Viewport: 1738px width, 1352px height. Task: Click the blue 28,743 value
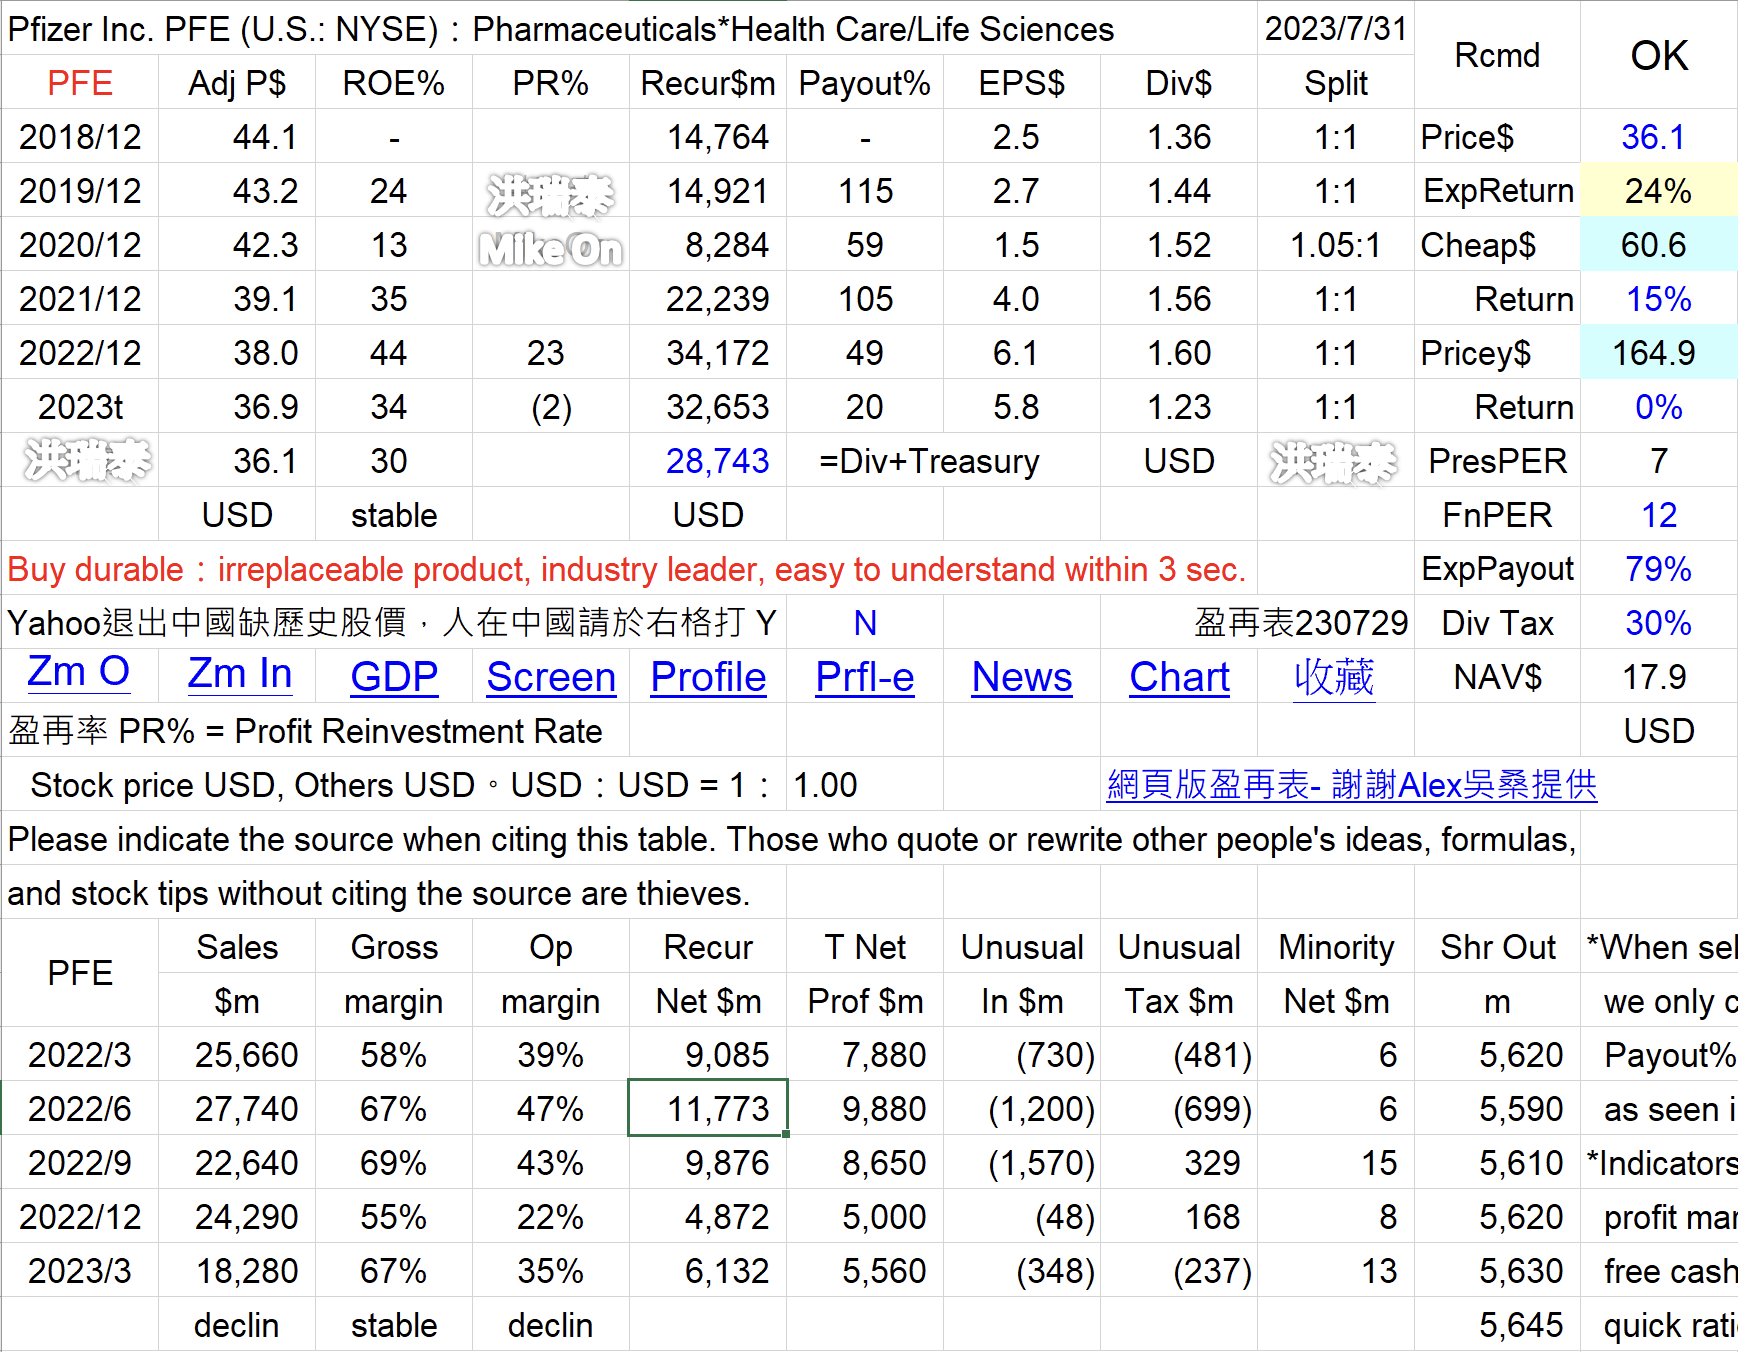click(x=708, y=461)
